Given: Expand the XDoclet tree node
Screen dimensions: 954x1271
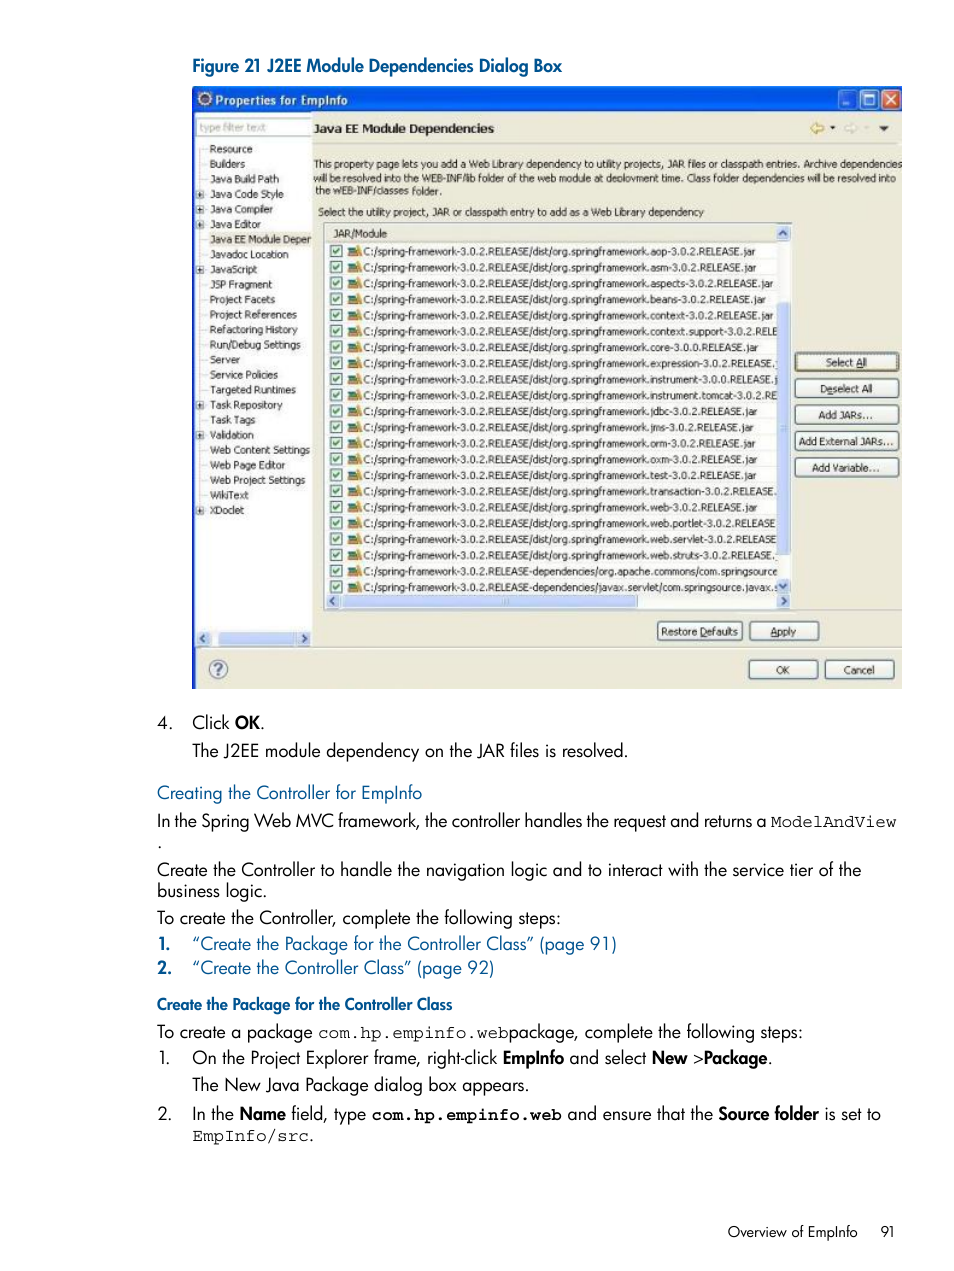Looking at the screenshot, I should tap(200, 511).
